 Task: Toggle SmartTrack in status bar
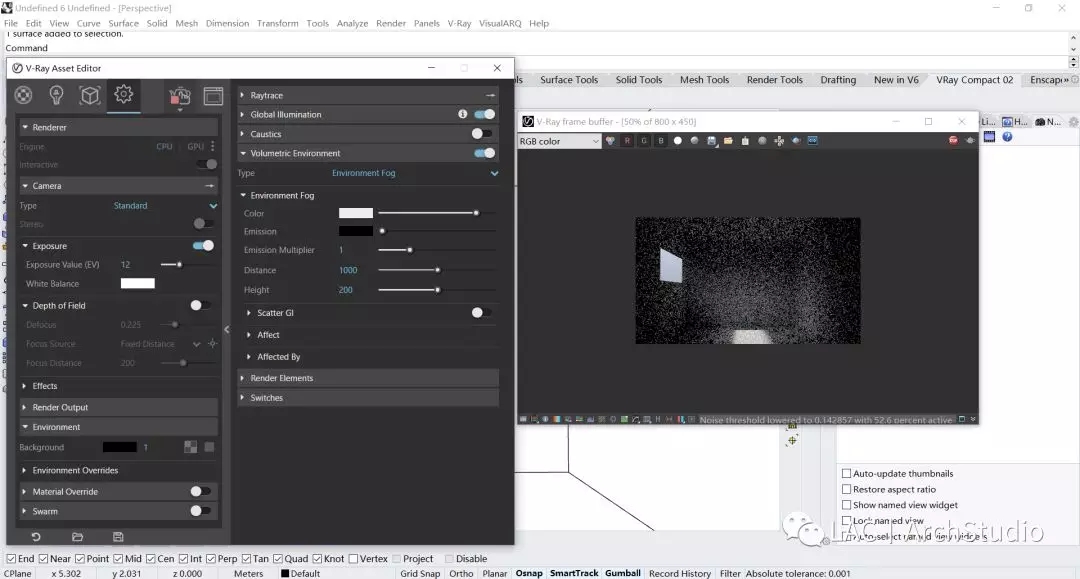point(574,573)
